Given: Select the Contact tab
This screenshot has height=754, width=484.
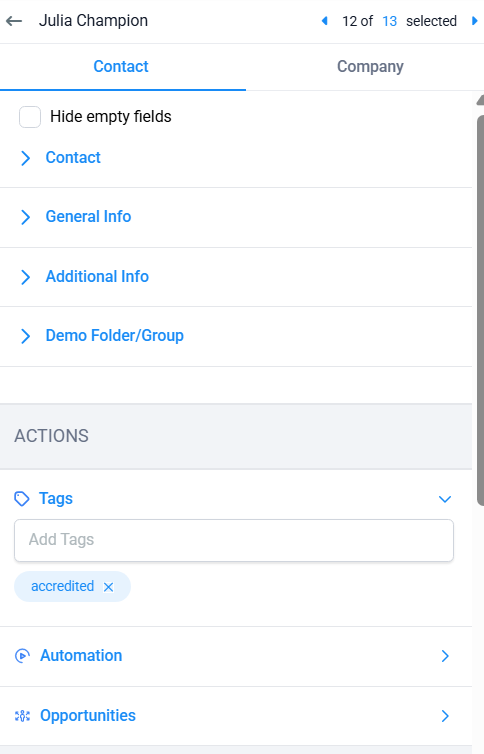Looking at the screenshot, I should pos(121,66).
